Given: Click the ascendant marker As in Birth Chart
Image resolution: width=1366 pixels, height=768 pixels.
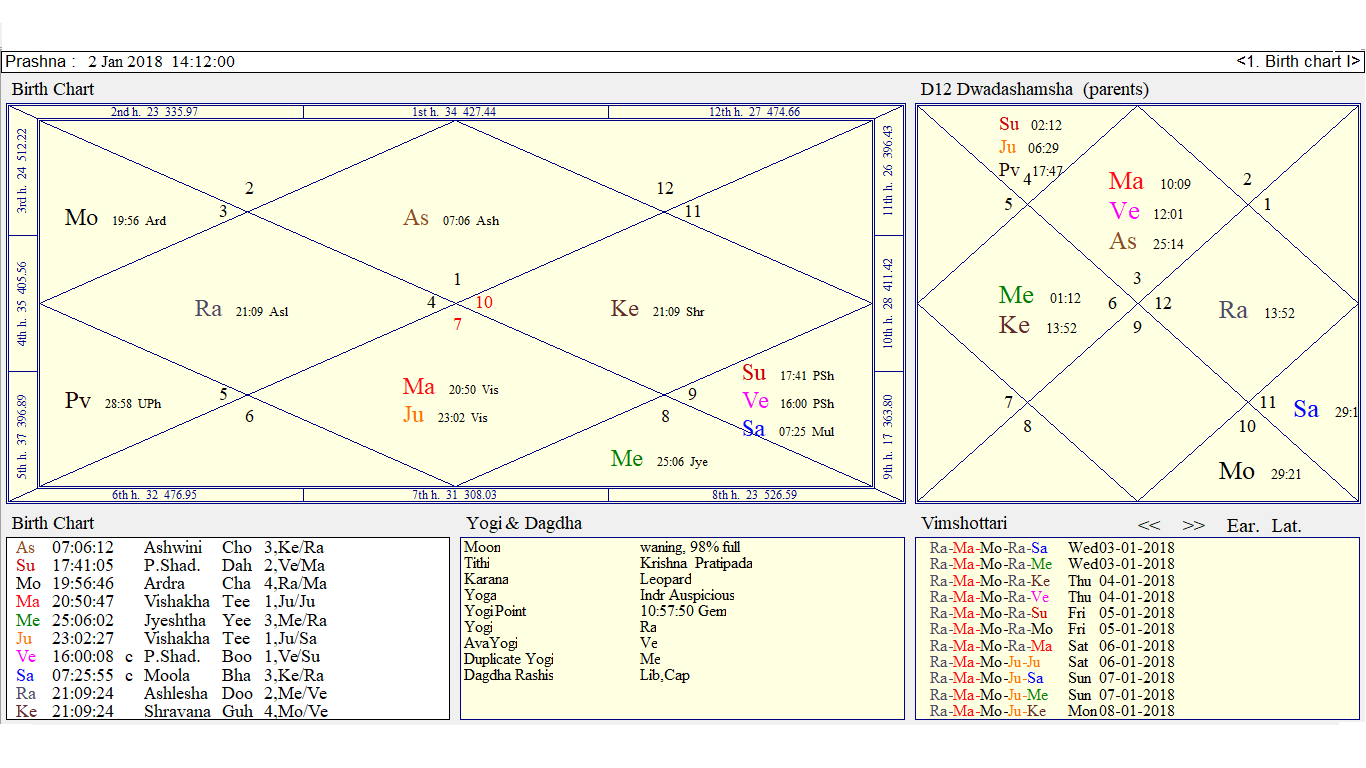Looking at the screenshot, I should pos(418,217).
